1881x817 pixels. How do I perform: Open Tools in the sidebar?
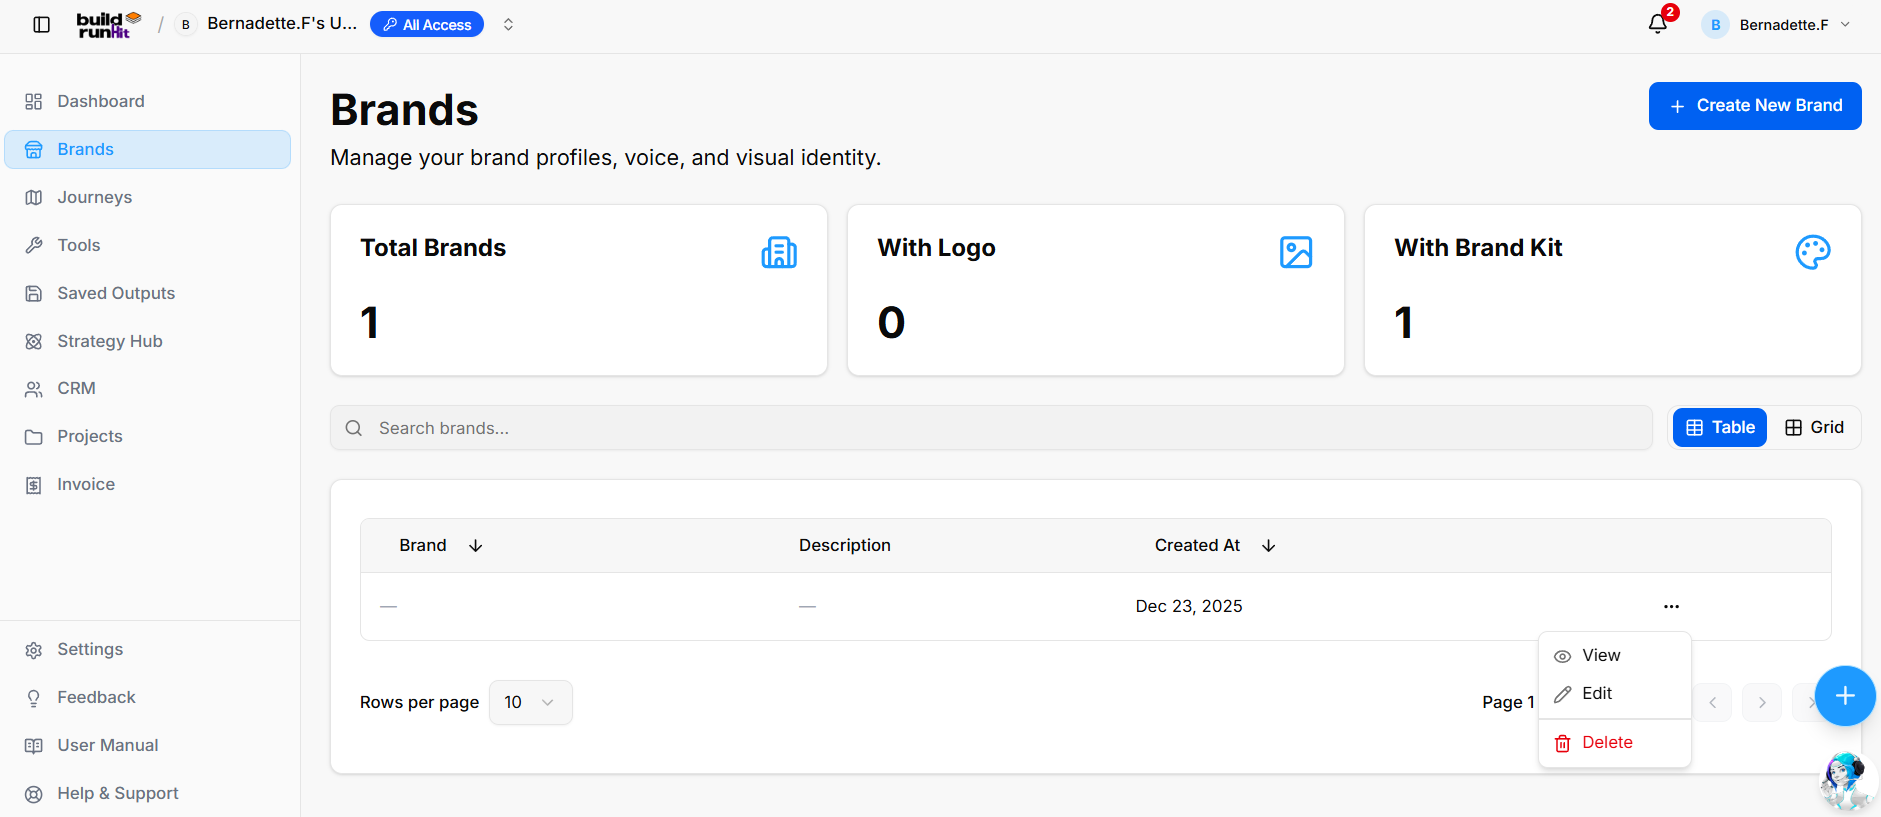pyautogui.click(x=148, y=245)
